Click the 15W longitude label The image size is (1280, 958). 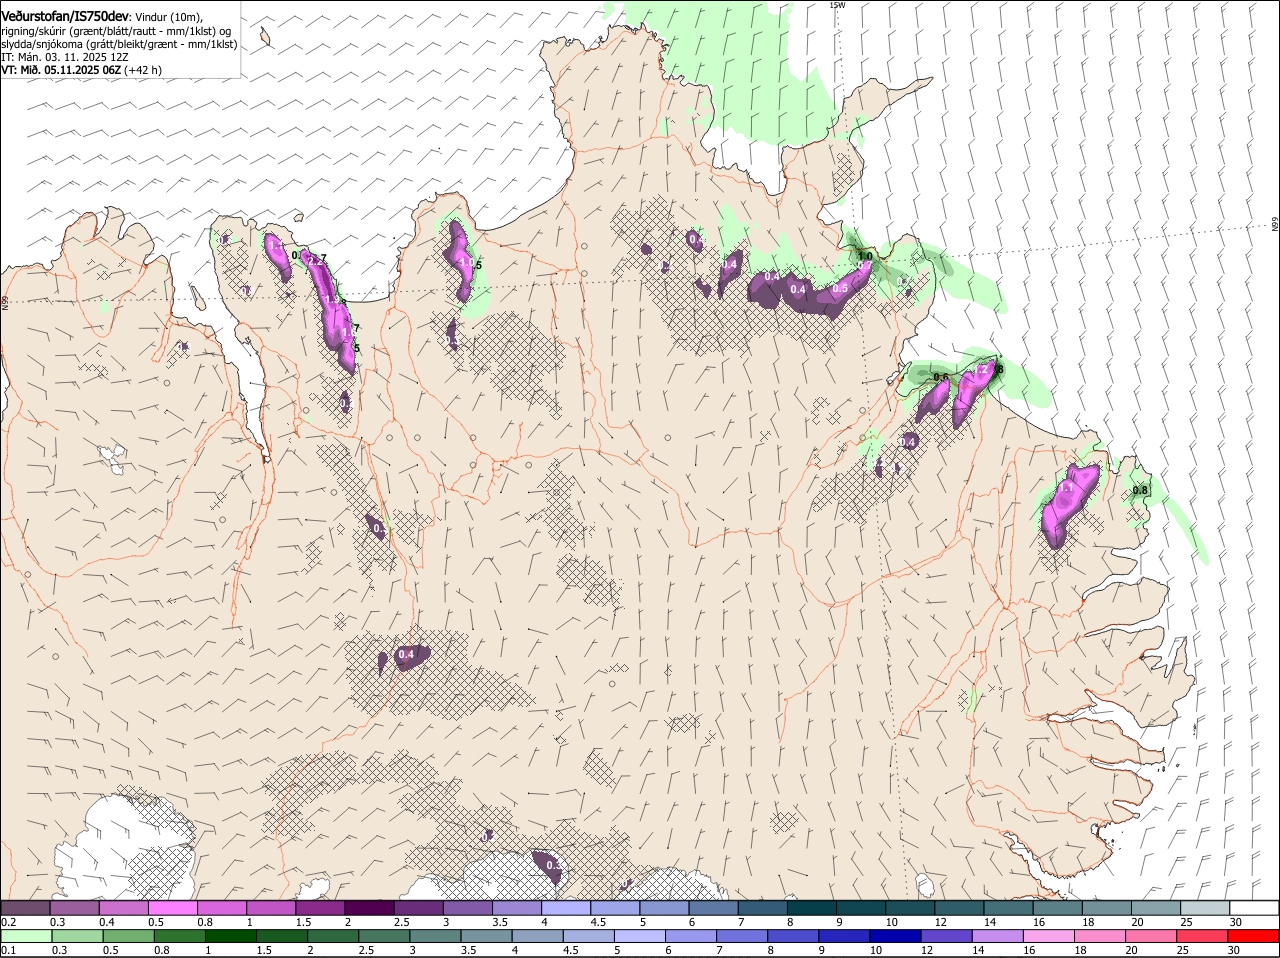[837, 5]
